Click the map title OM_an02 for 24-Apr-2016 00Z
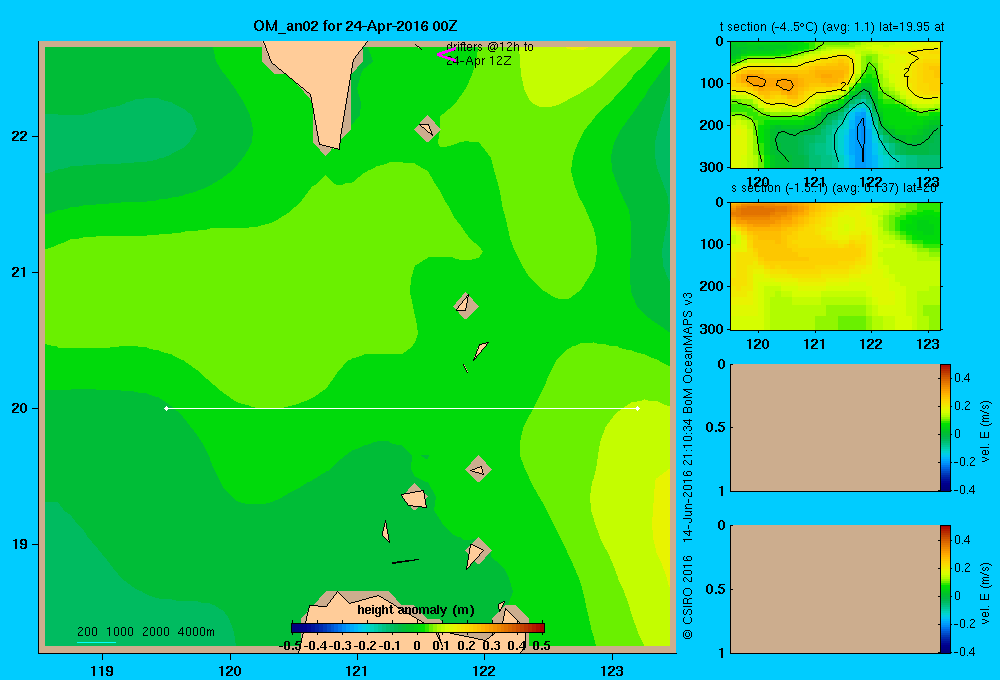The image size is (1000, 680). point(355,26)
